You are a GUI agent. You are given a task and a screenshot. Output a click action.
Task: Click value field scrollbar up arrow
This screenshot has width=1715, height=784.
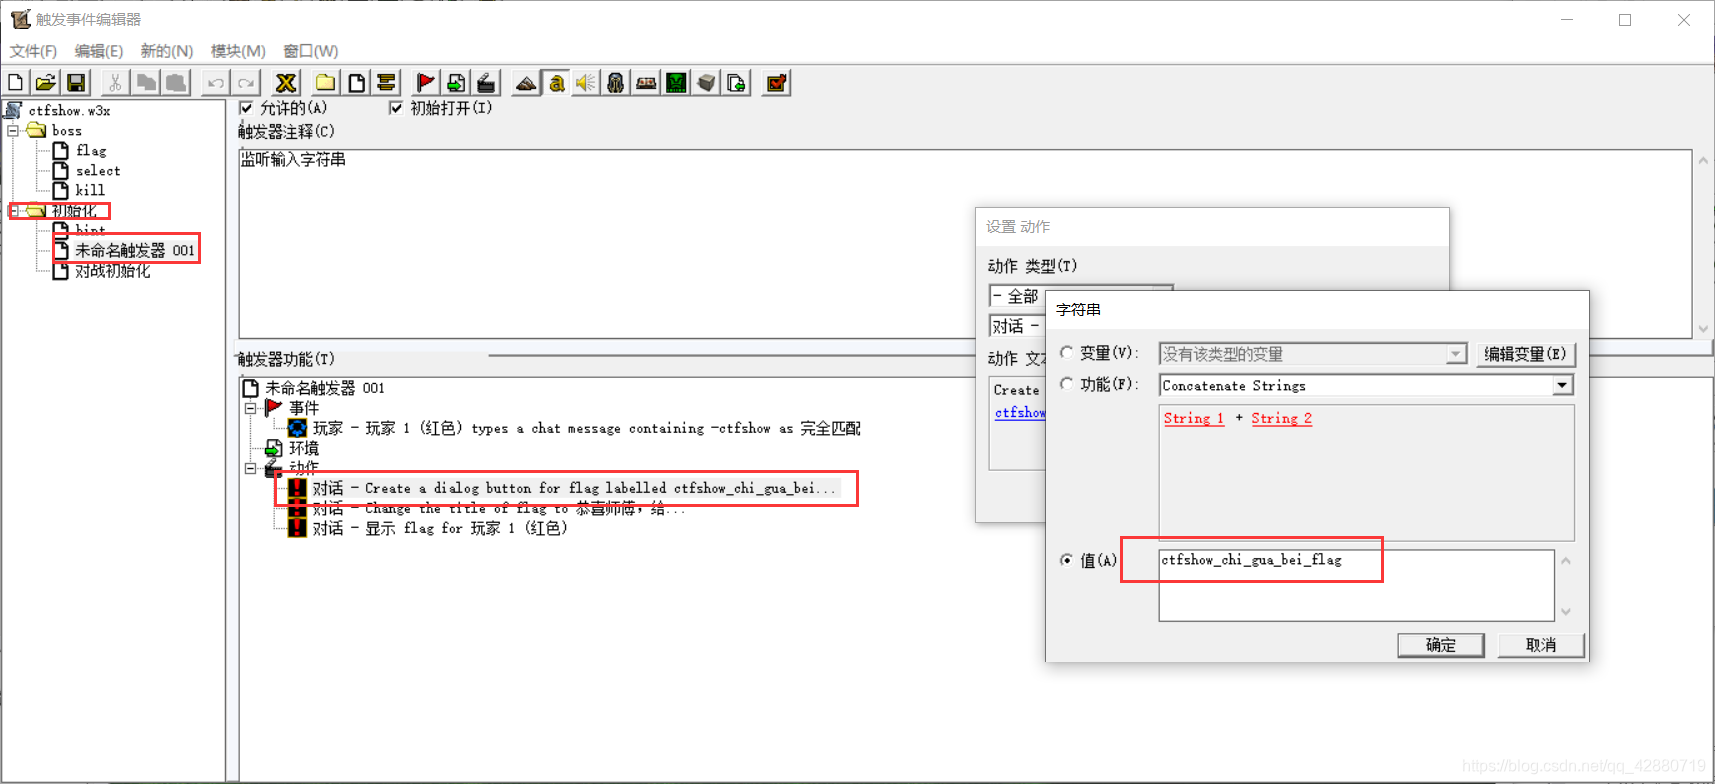click(1566, 560)
